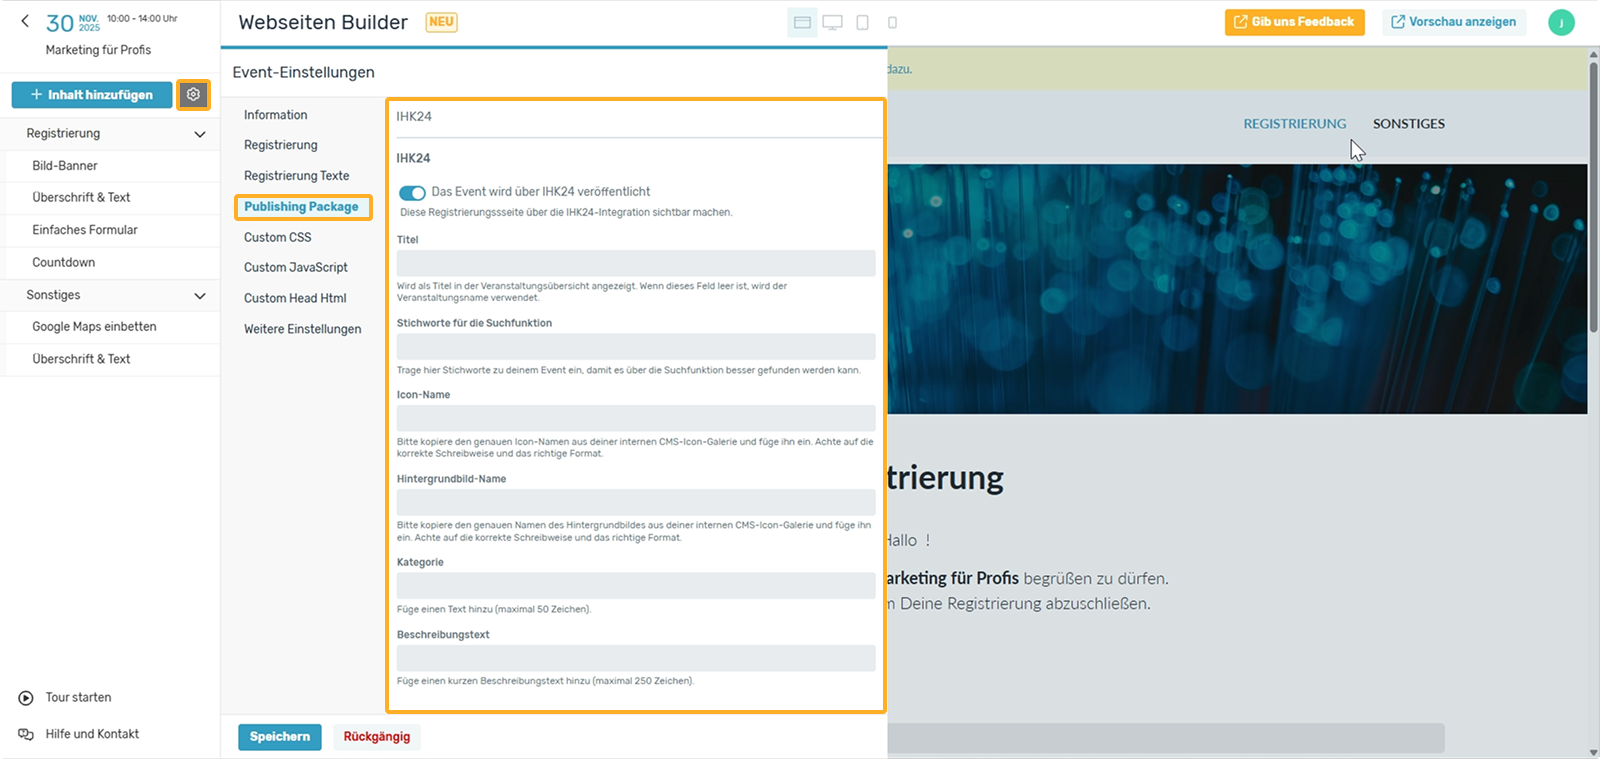The width and height of the screenshot is (1600, 759).
Task: Click the Speichern button
Action: click(280, 737)
